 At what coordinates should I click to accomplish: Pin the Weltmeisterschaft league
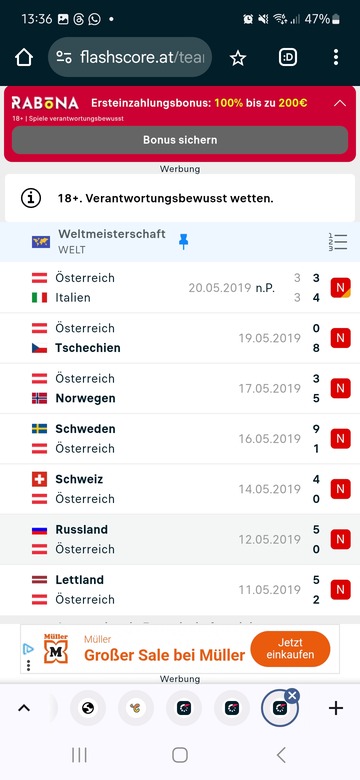pyautogui.click(x=183, y=242)
